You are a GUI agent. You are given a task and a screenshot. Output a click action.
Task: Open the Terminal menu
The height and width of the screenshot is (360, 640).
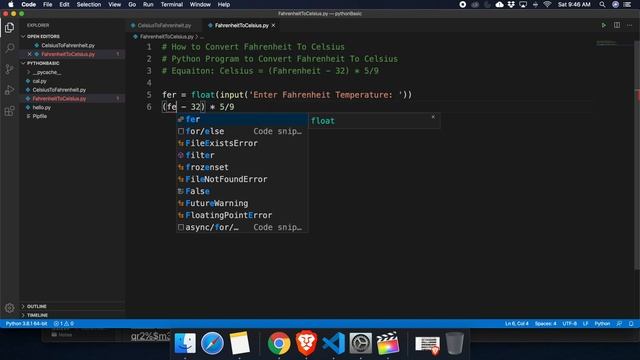[171, 4]
